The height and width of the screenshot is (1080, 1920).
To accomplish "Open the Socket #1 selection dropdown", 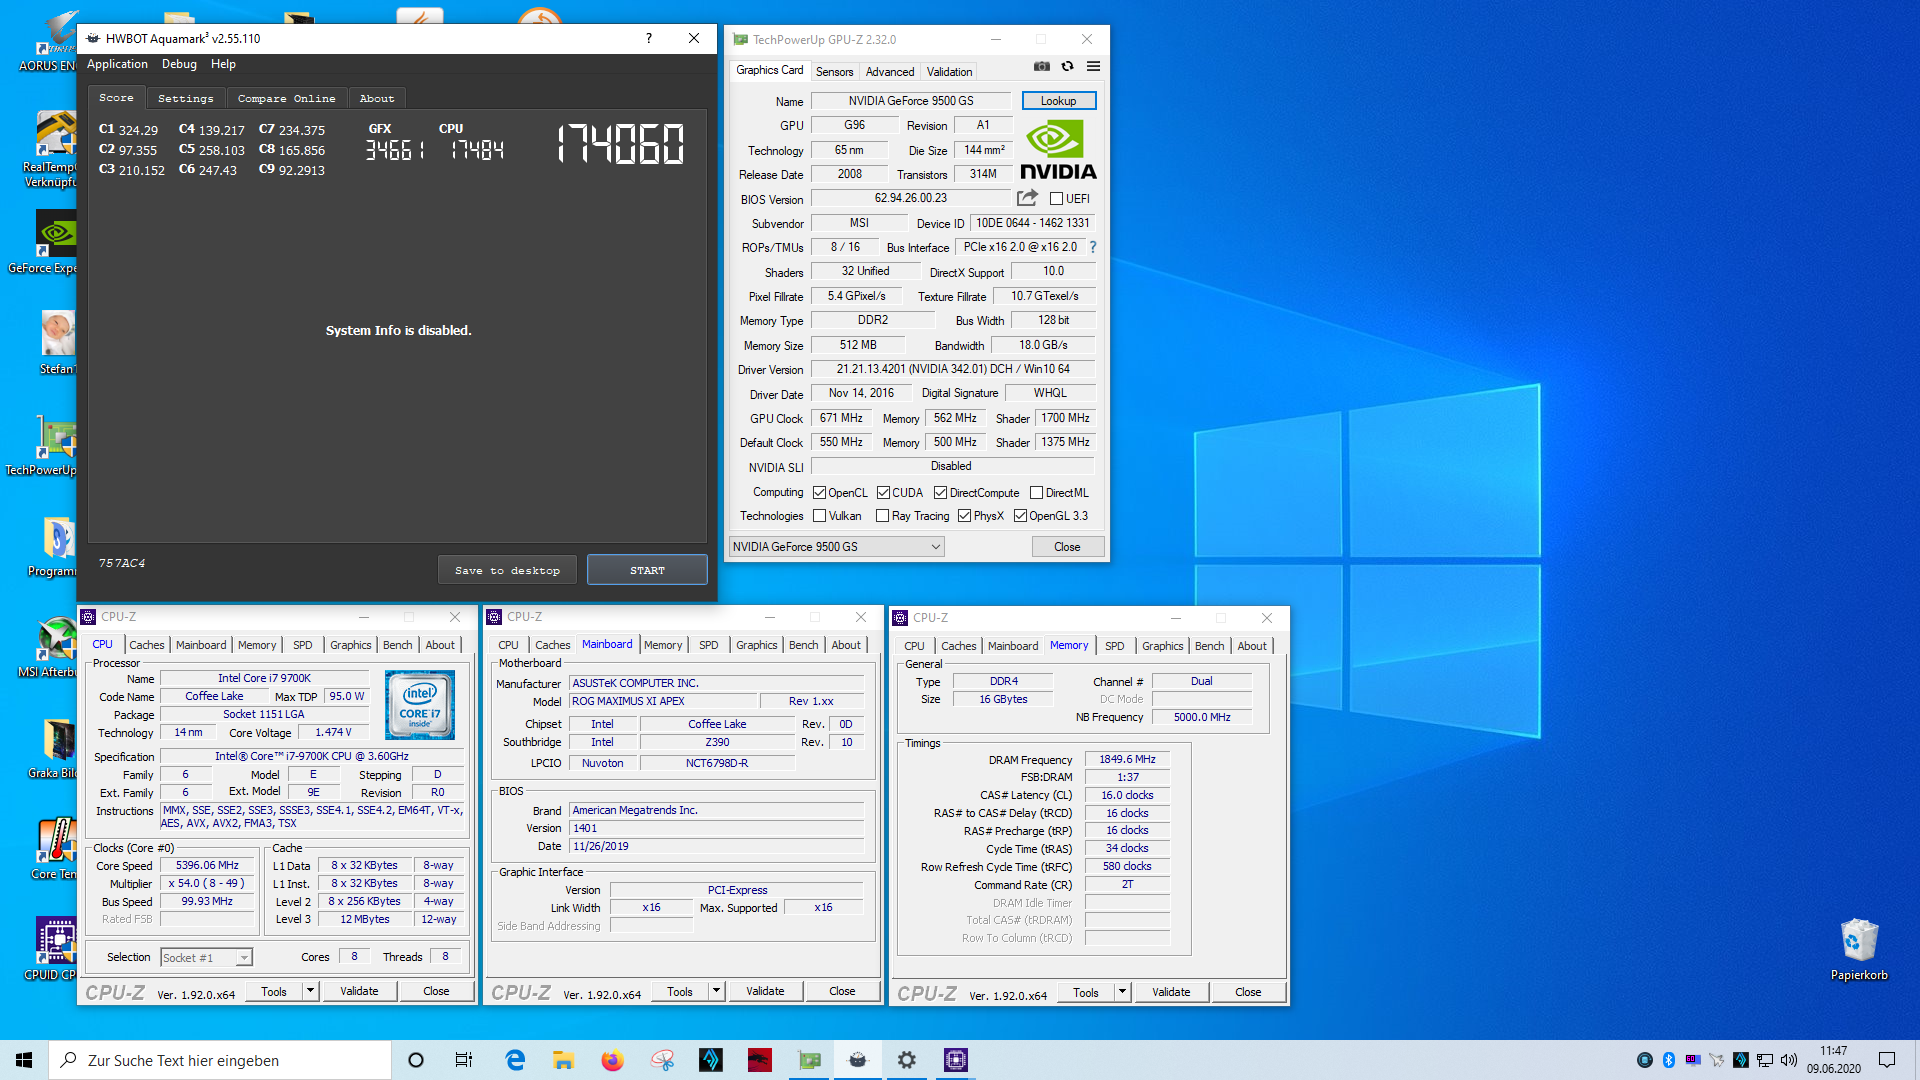I will pos(207,958).
